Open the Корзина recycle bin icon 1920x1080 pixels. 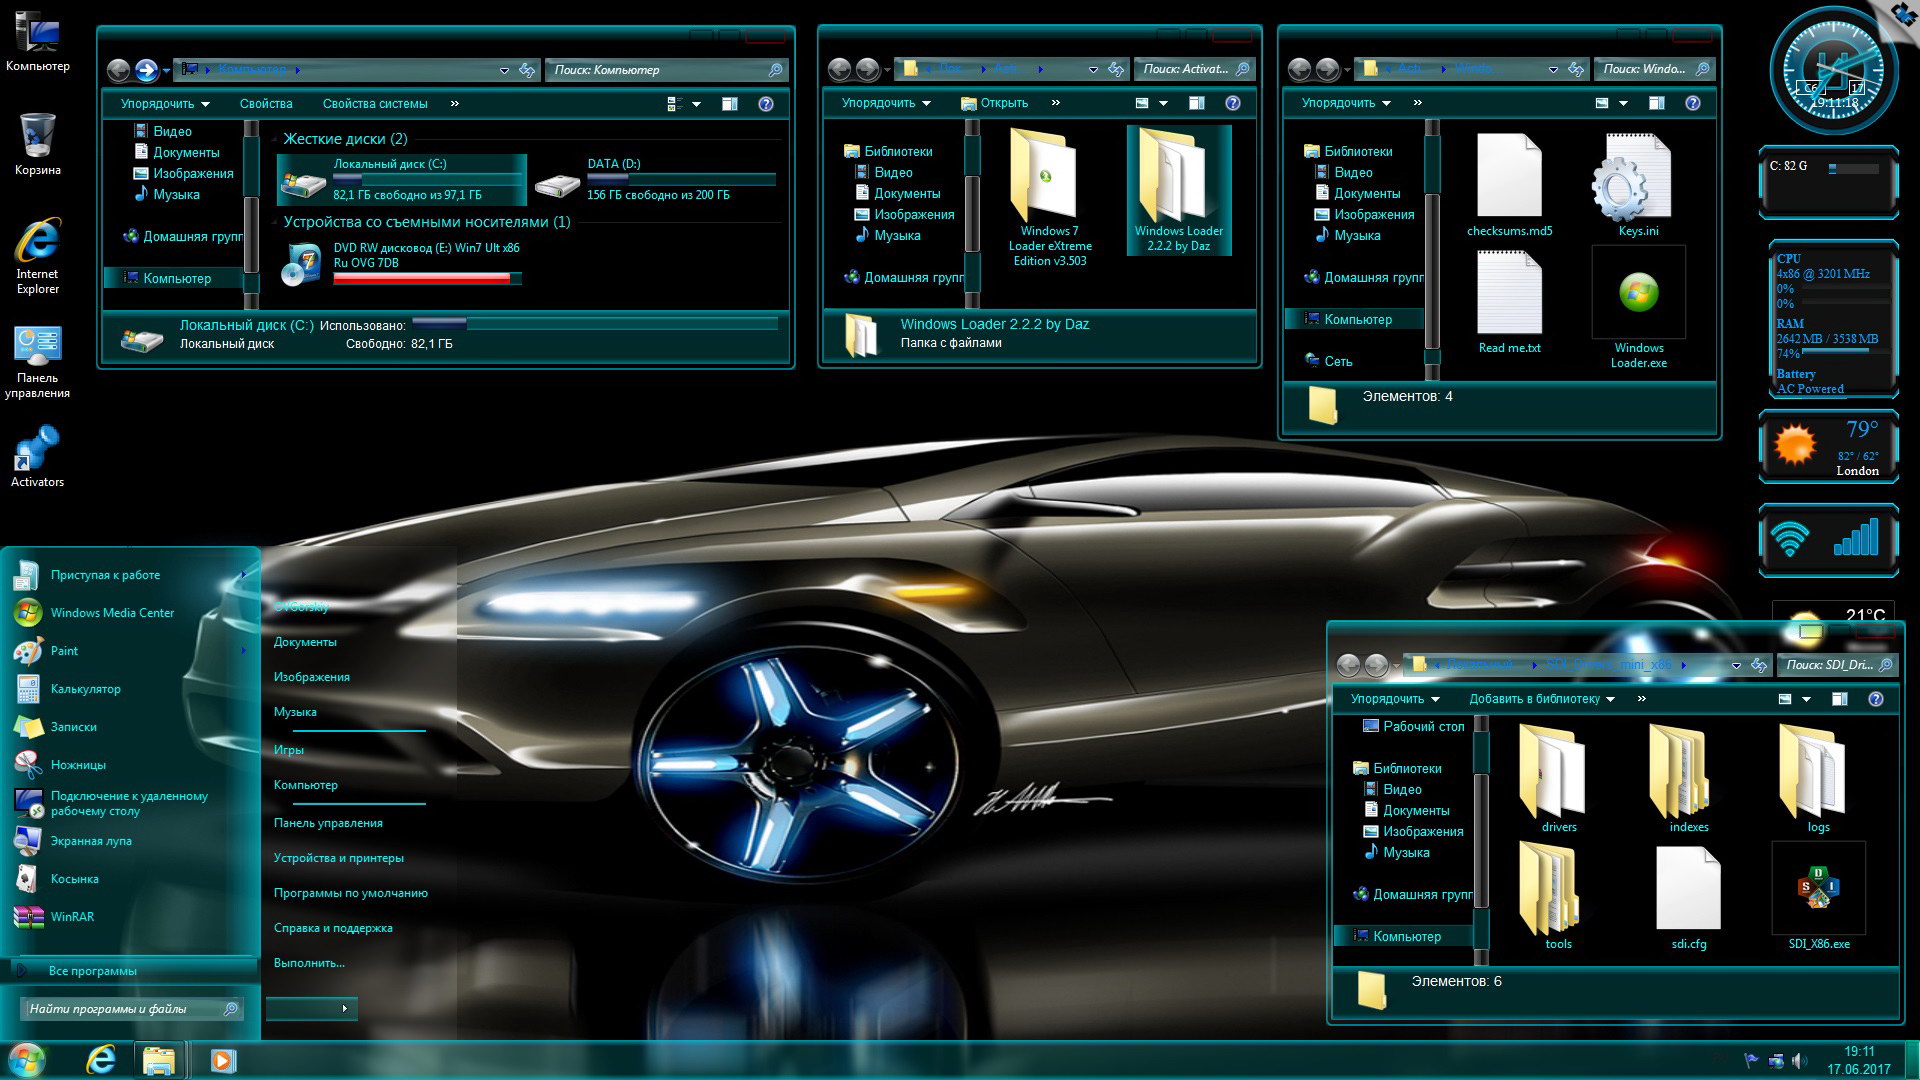click(x=38, y=144)
